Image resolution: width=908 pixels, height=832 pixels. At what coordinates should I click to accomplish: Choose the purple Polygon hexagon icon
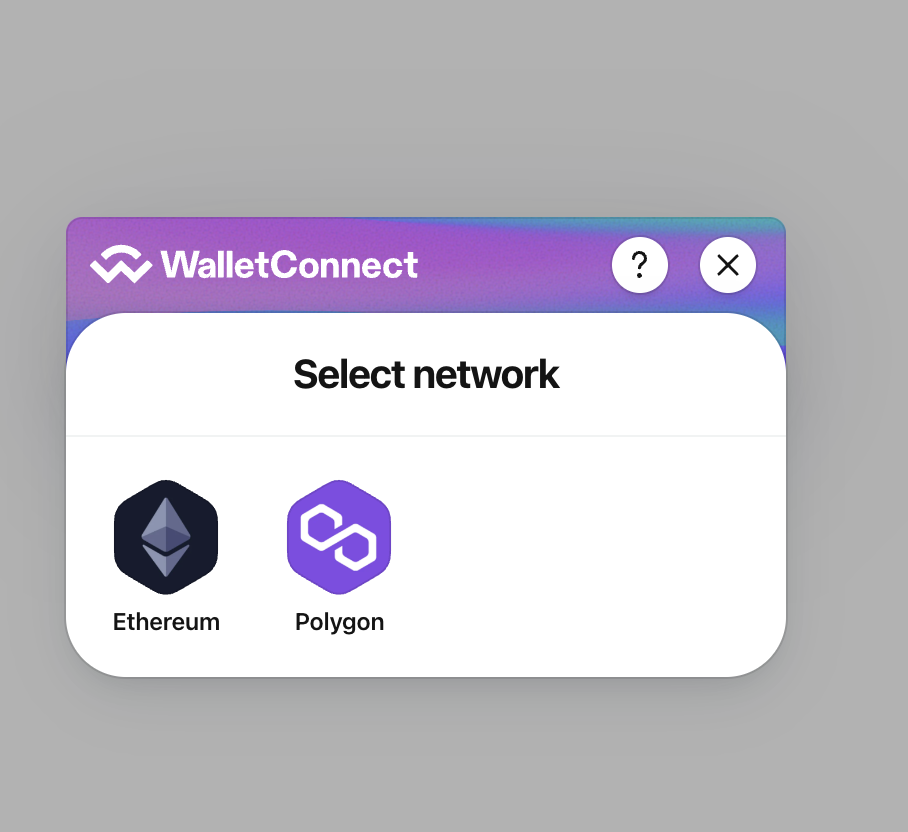pos(339,537)
